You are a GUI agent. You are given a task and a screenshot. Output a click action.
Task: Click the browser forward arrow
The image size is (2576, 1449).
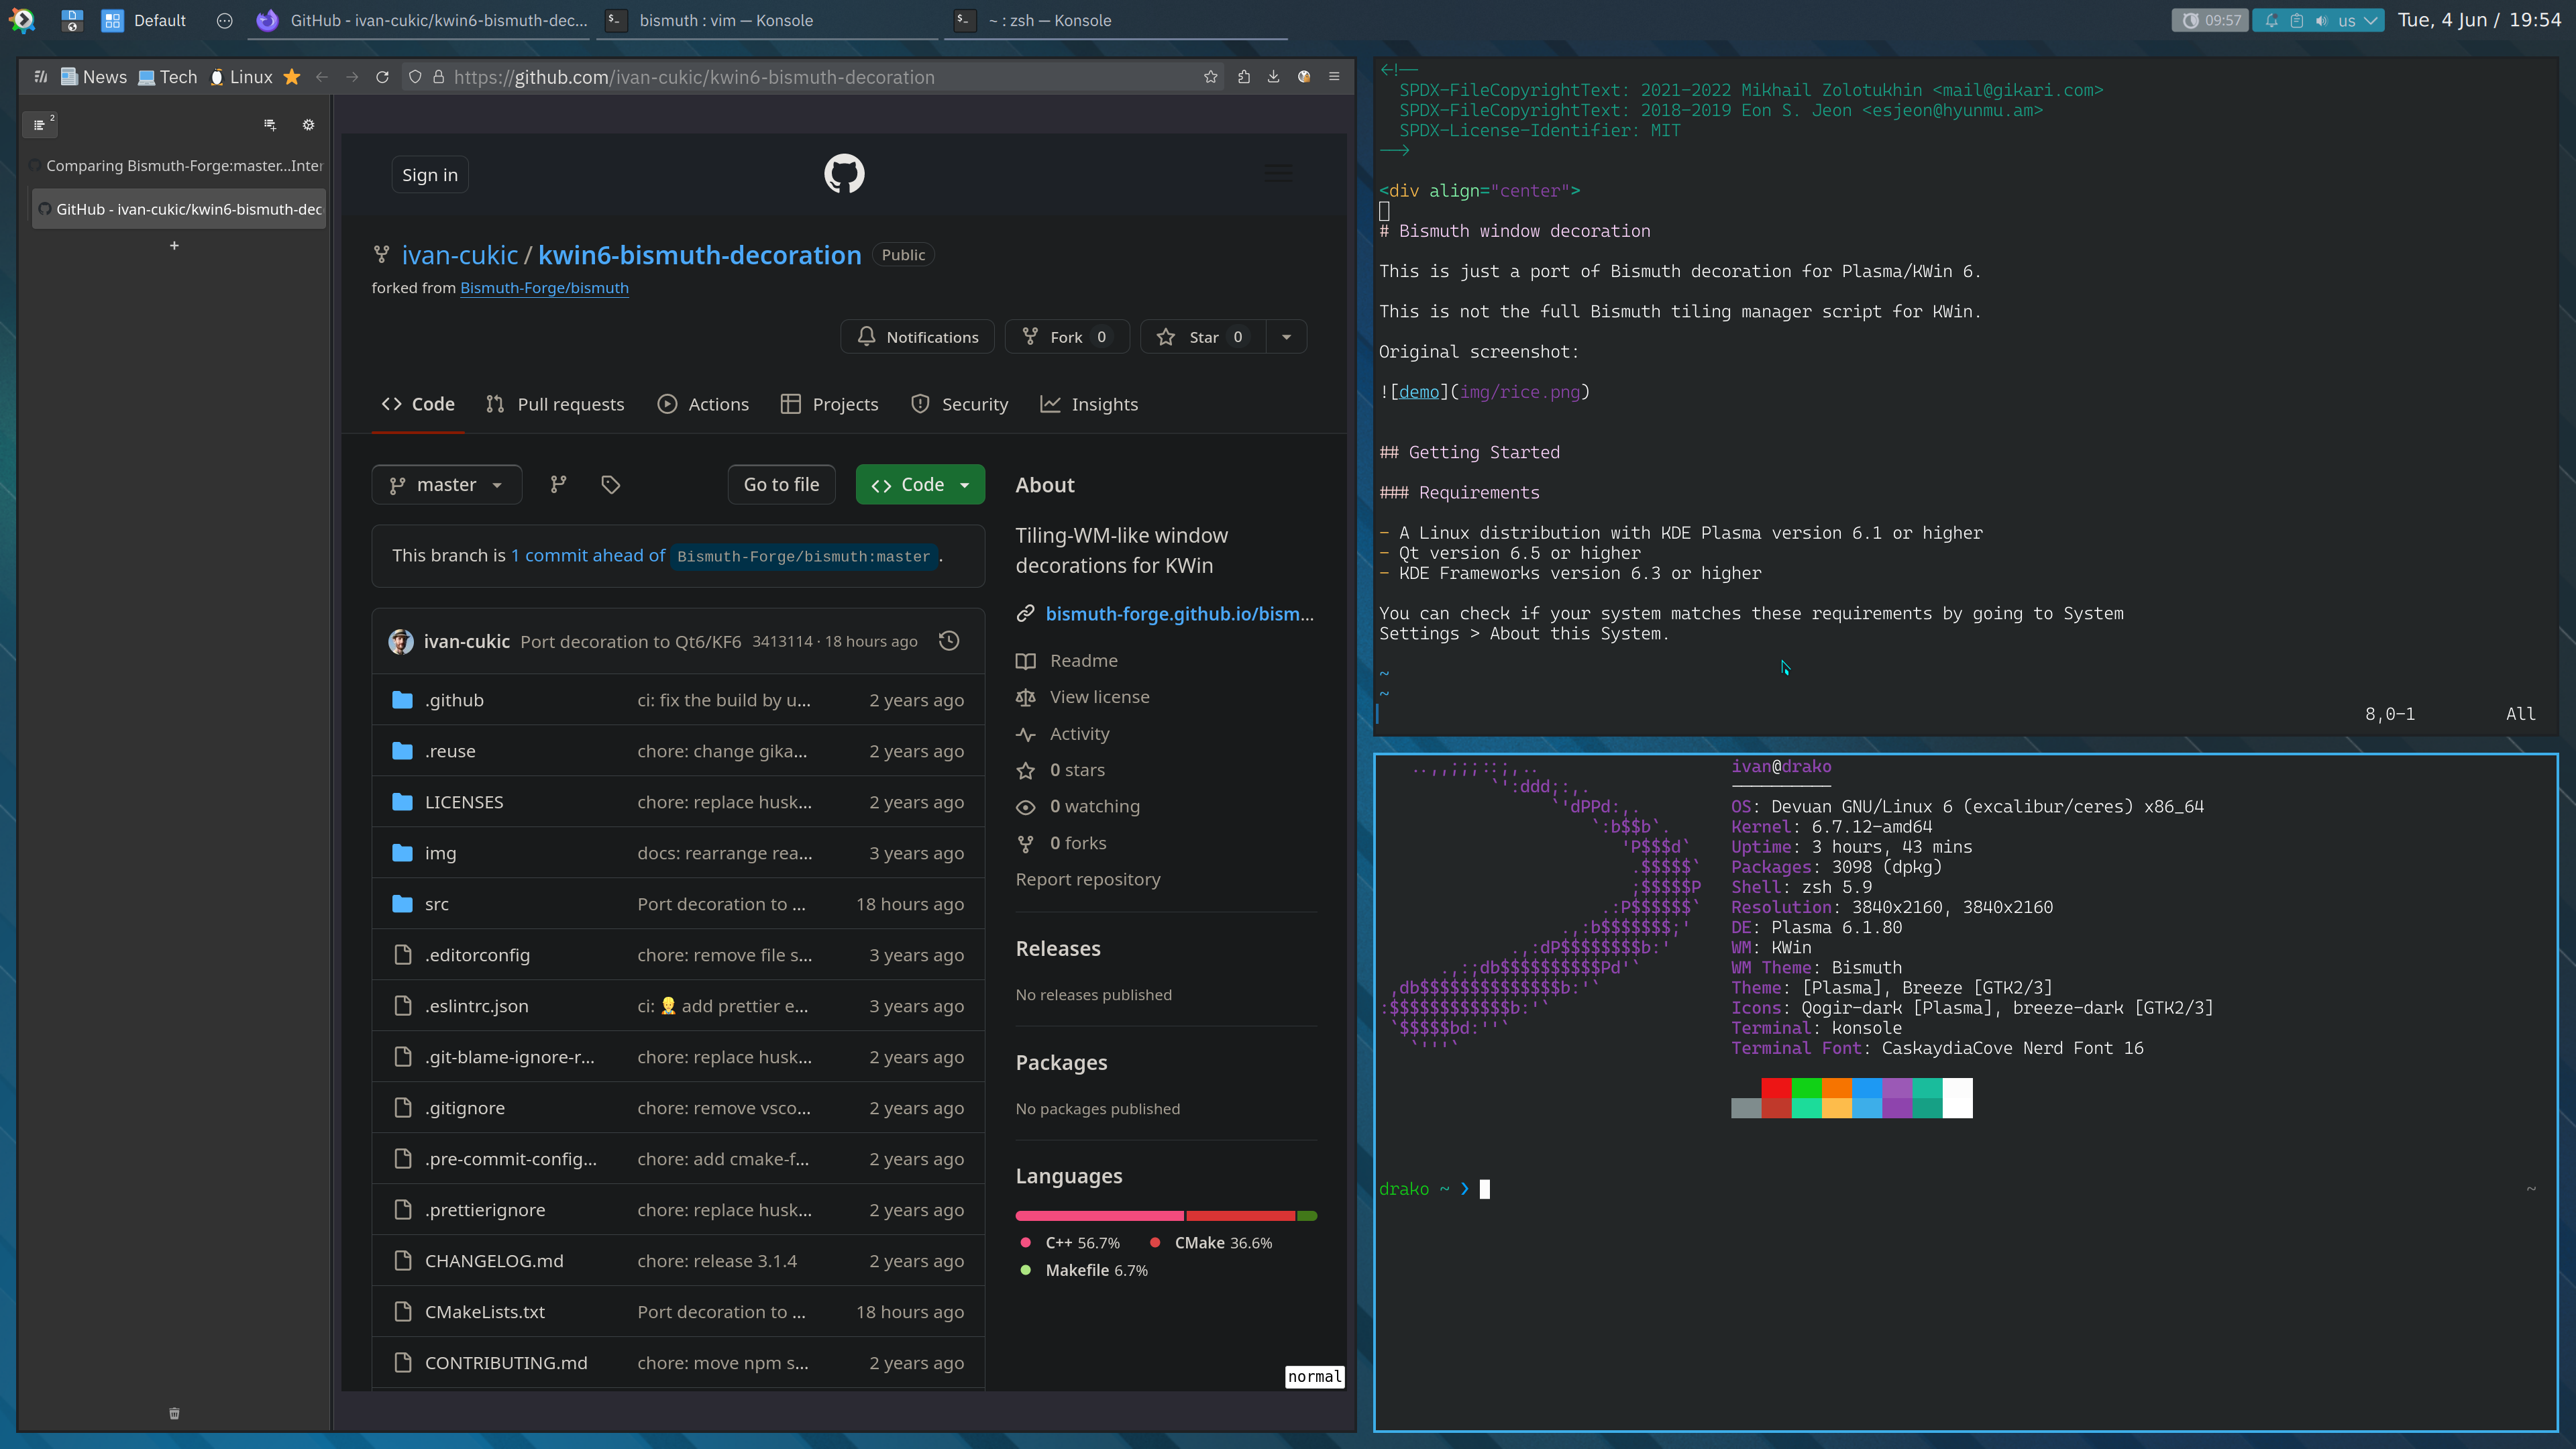click(352, 77)
